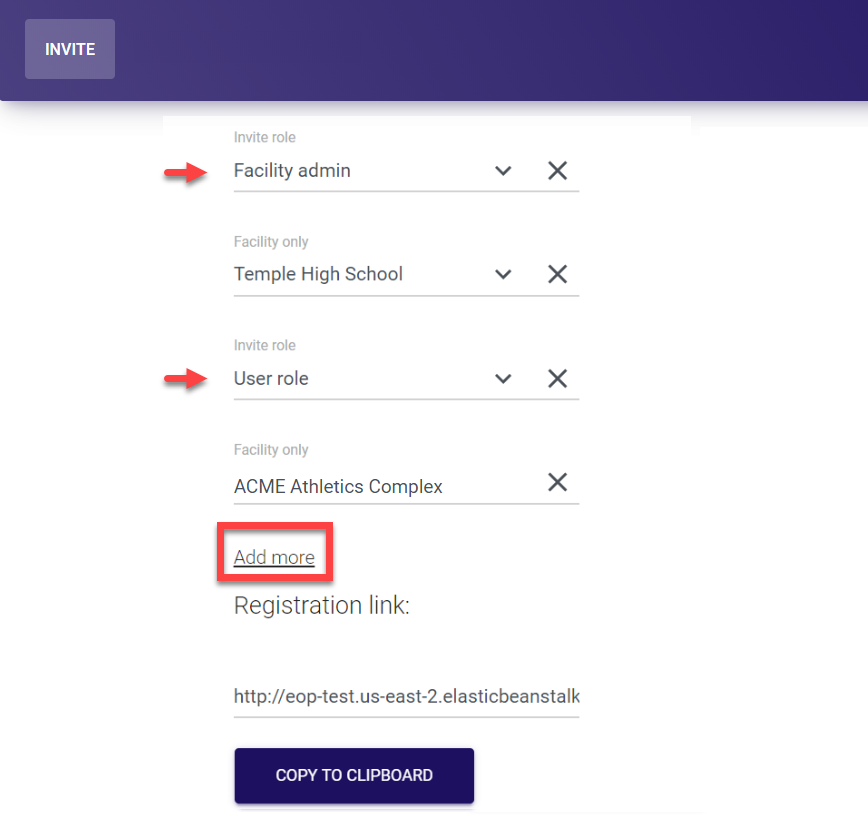Click Facility only label above ACME Athletics Complex
Image resolution: width=868 pixels, height=816 pixels.
click(271, 450)
